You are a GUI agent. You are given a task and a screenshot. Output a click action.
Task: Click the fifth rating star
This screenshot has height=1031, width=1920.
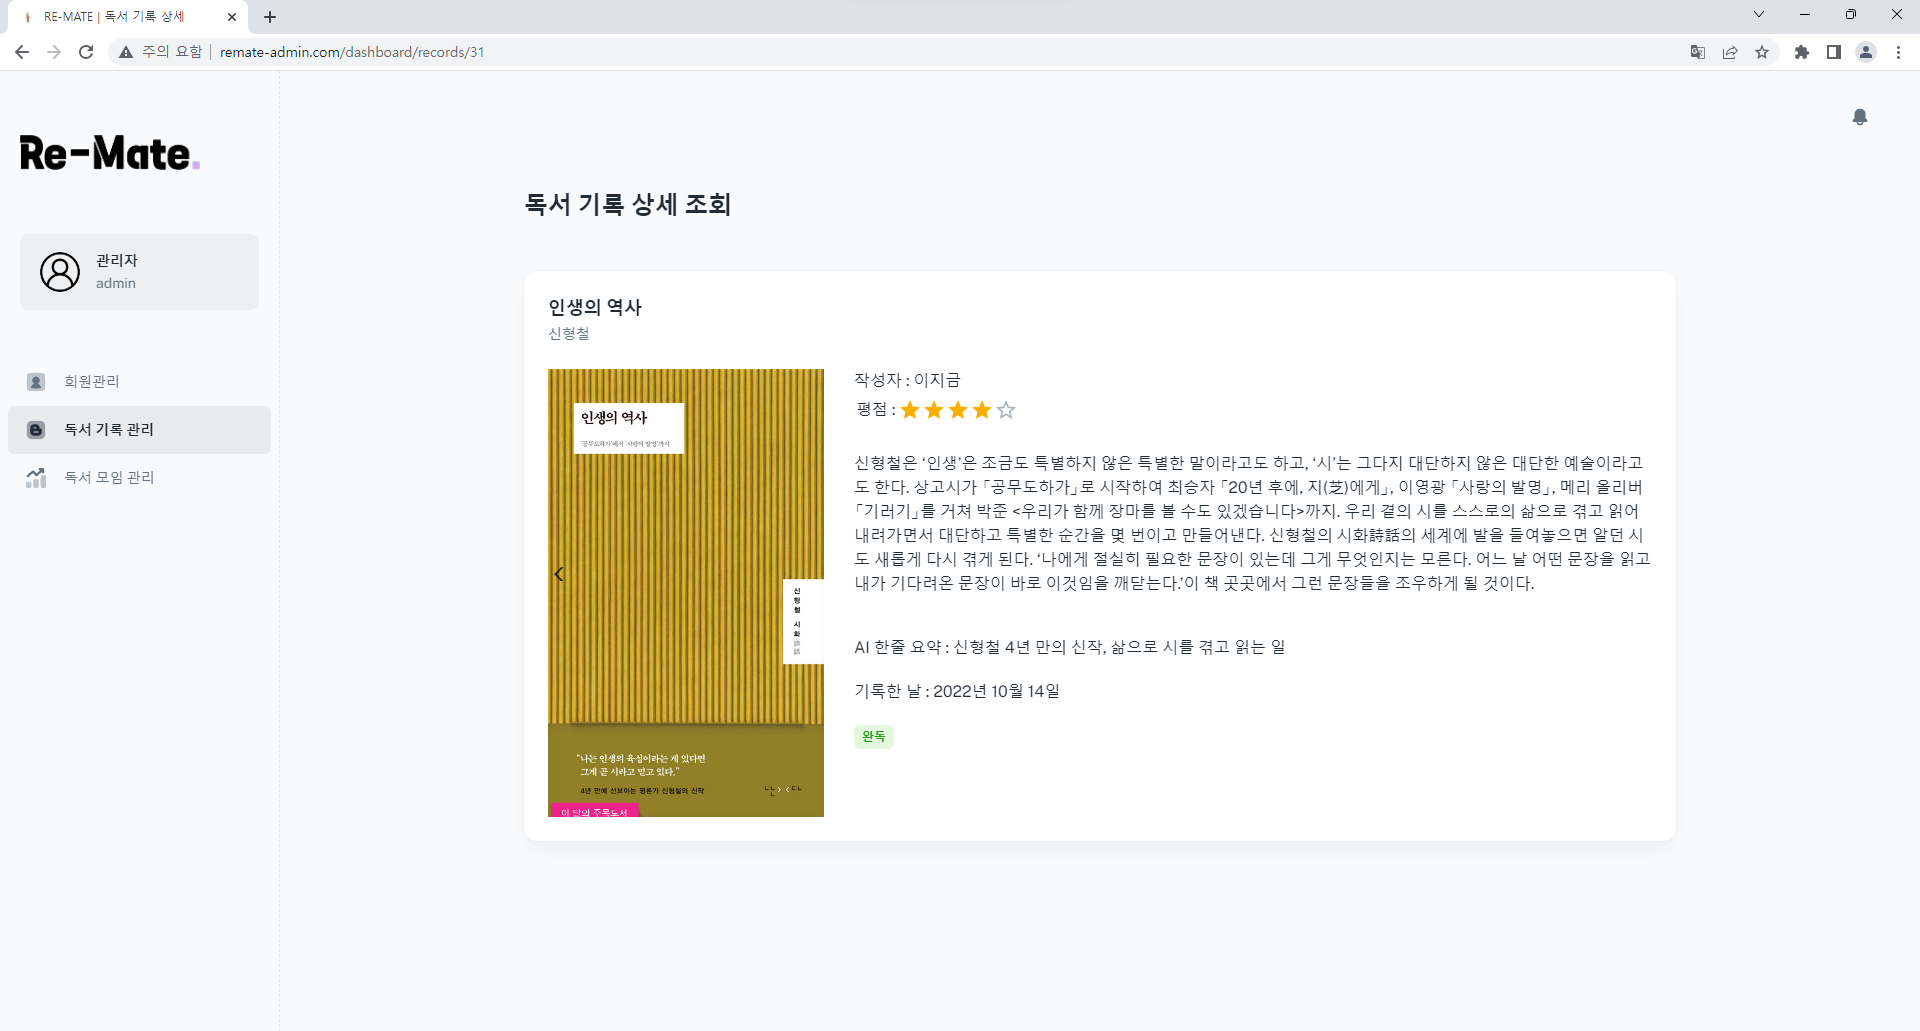[x=1006, y=410]
